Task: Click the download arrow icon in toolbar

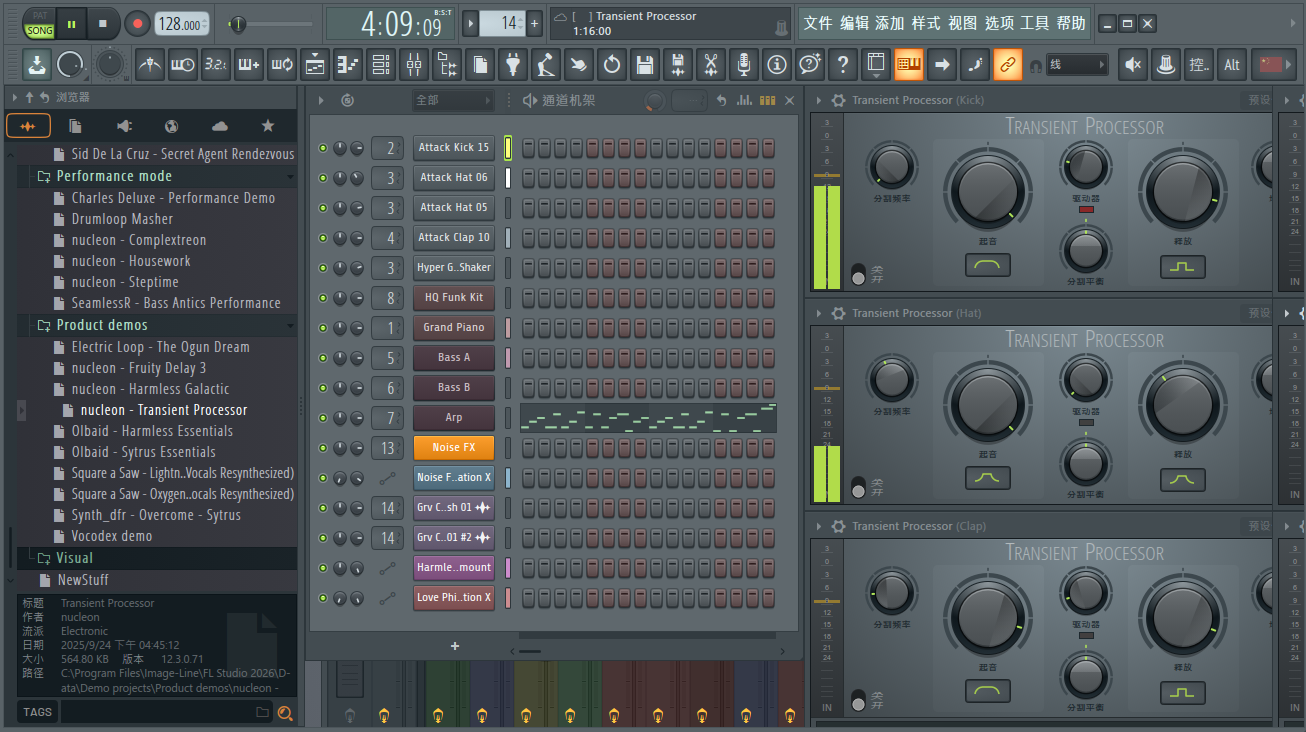Action: [x=37, y=65]
